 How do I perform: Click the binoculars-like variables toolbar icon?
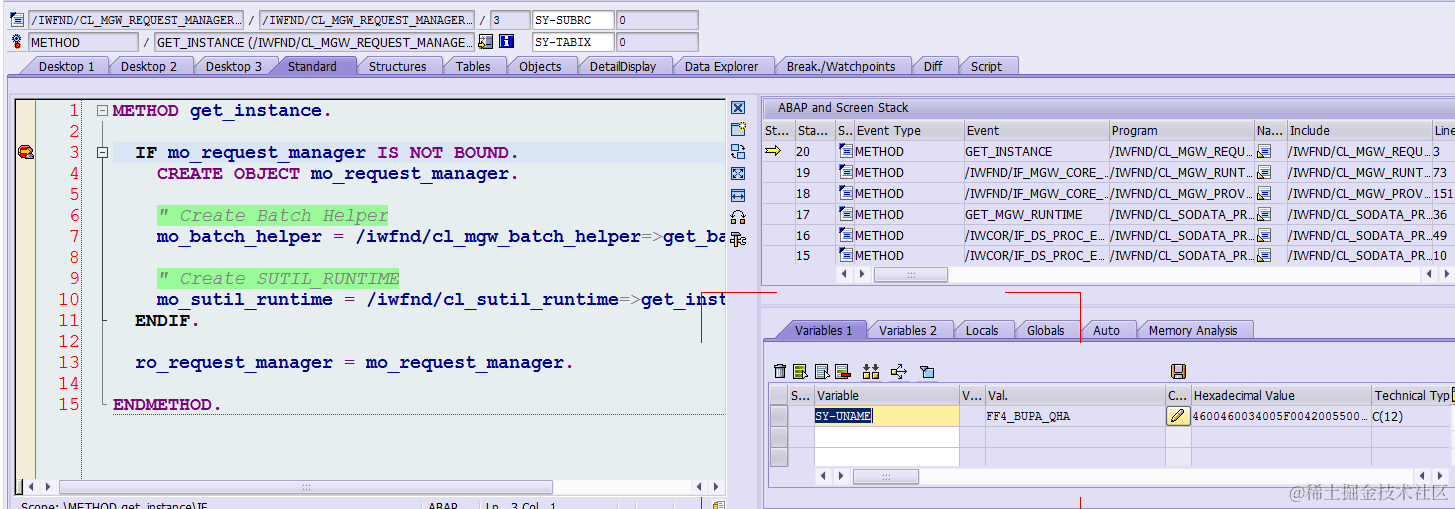click(871, 371)
